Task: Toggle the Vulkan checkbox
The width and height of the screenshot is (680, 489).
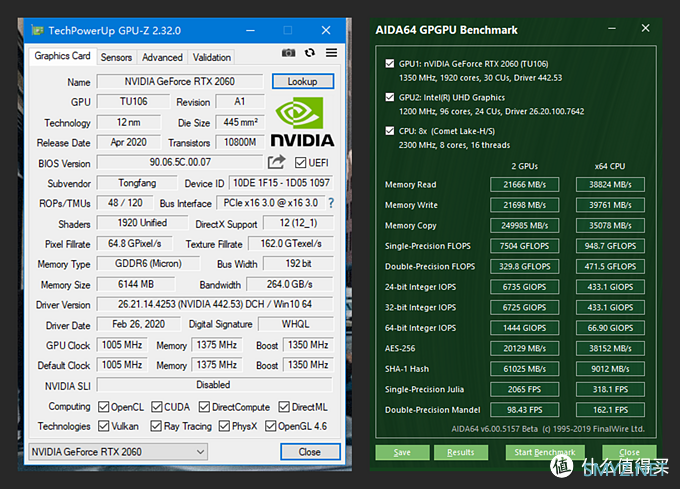Action: [x=103, y=426]
